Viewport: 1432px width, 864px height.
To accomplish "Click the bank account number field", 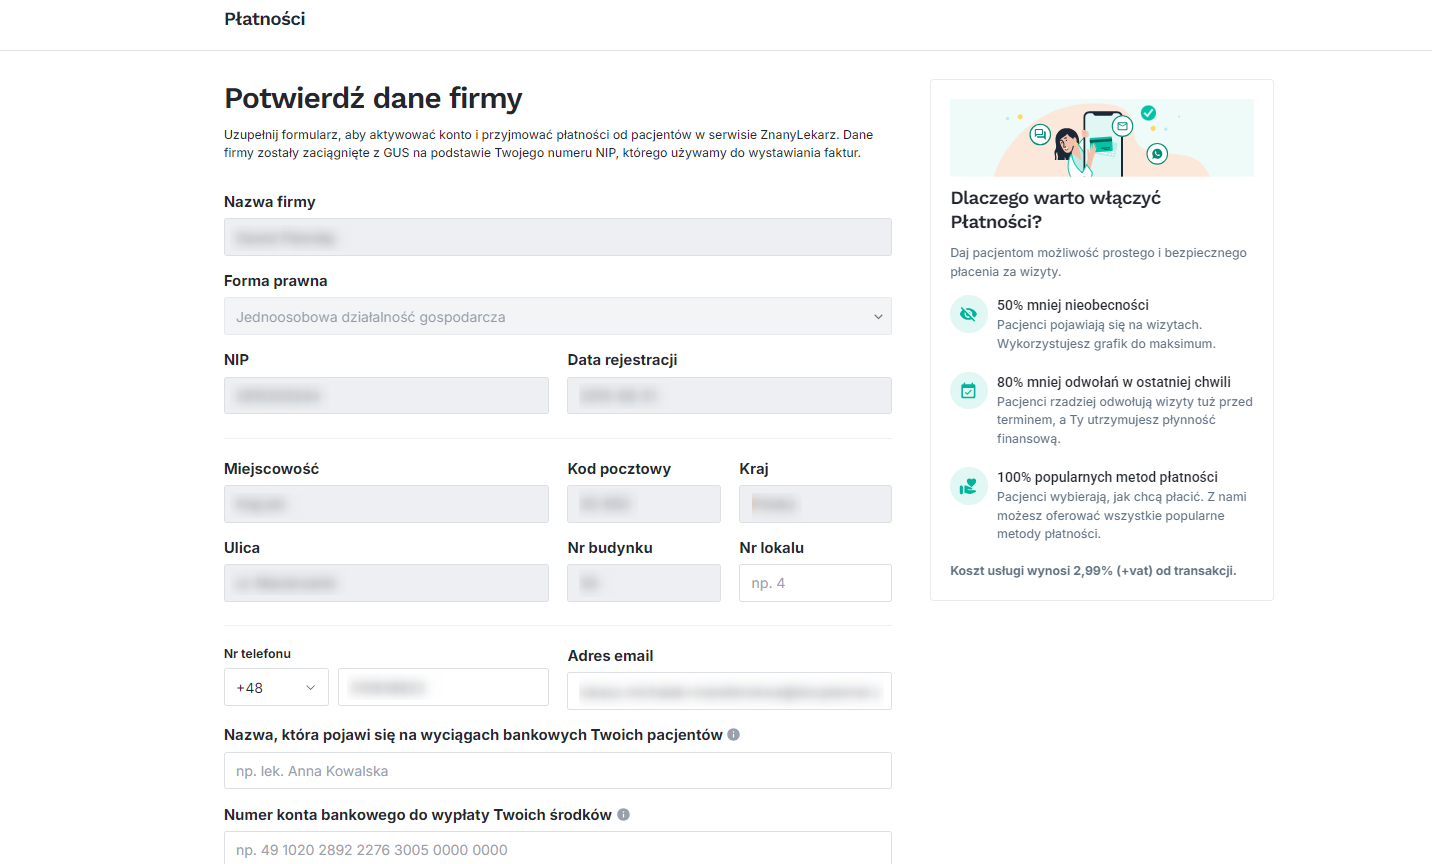I will click(x=557, y=849).
